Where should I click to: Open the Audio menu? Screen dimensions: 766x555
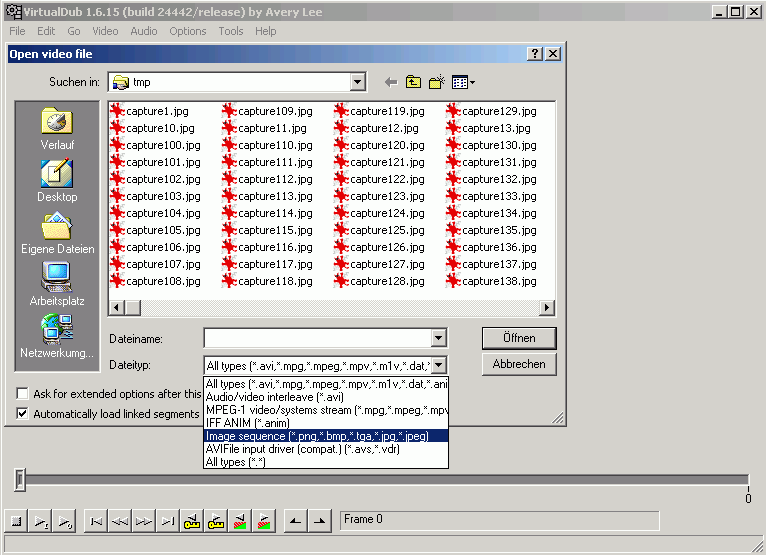(x=144, y=31)
